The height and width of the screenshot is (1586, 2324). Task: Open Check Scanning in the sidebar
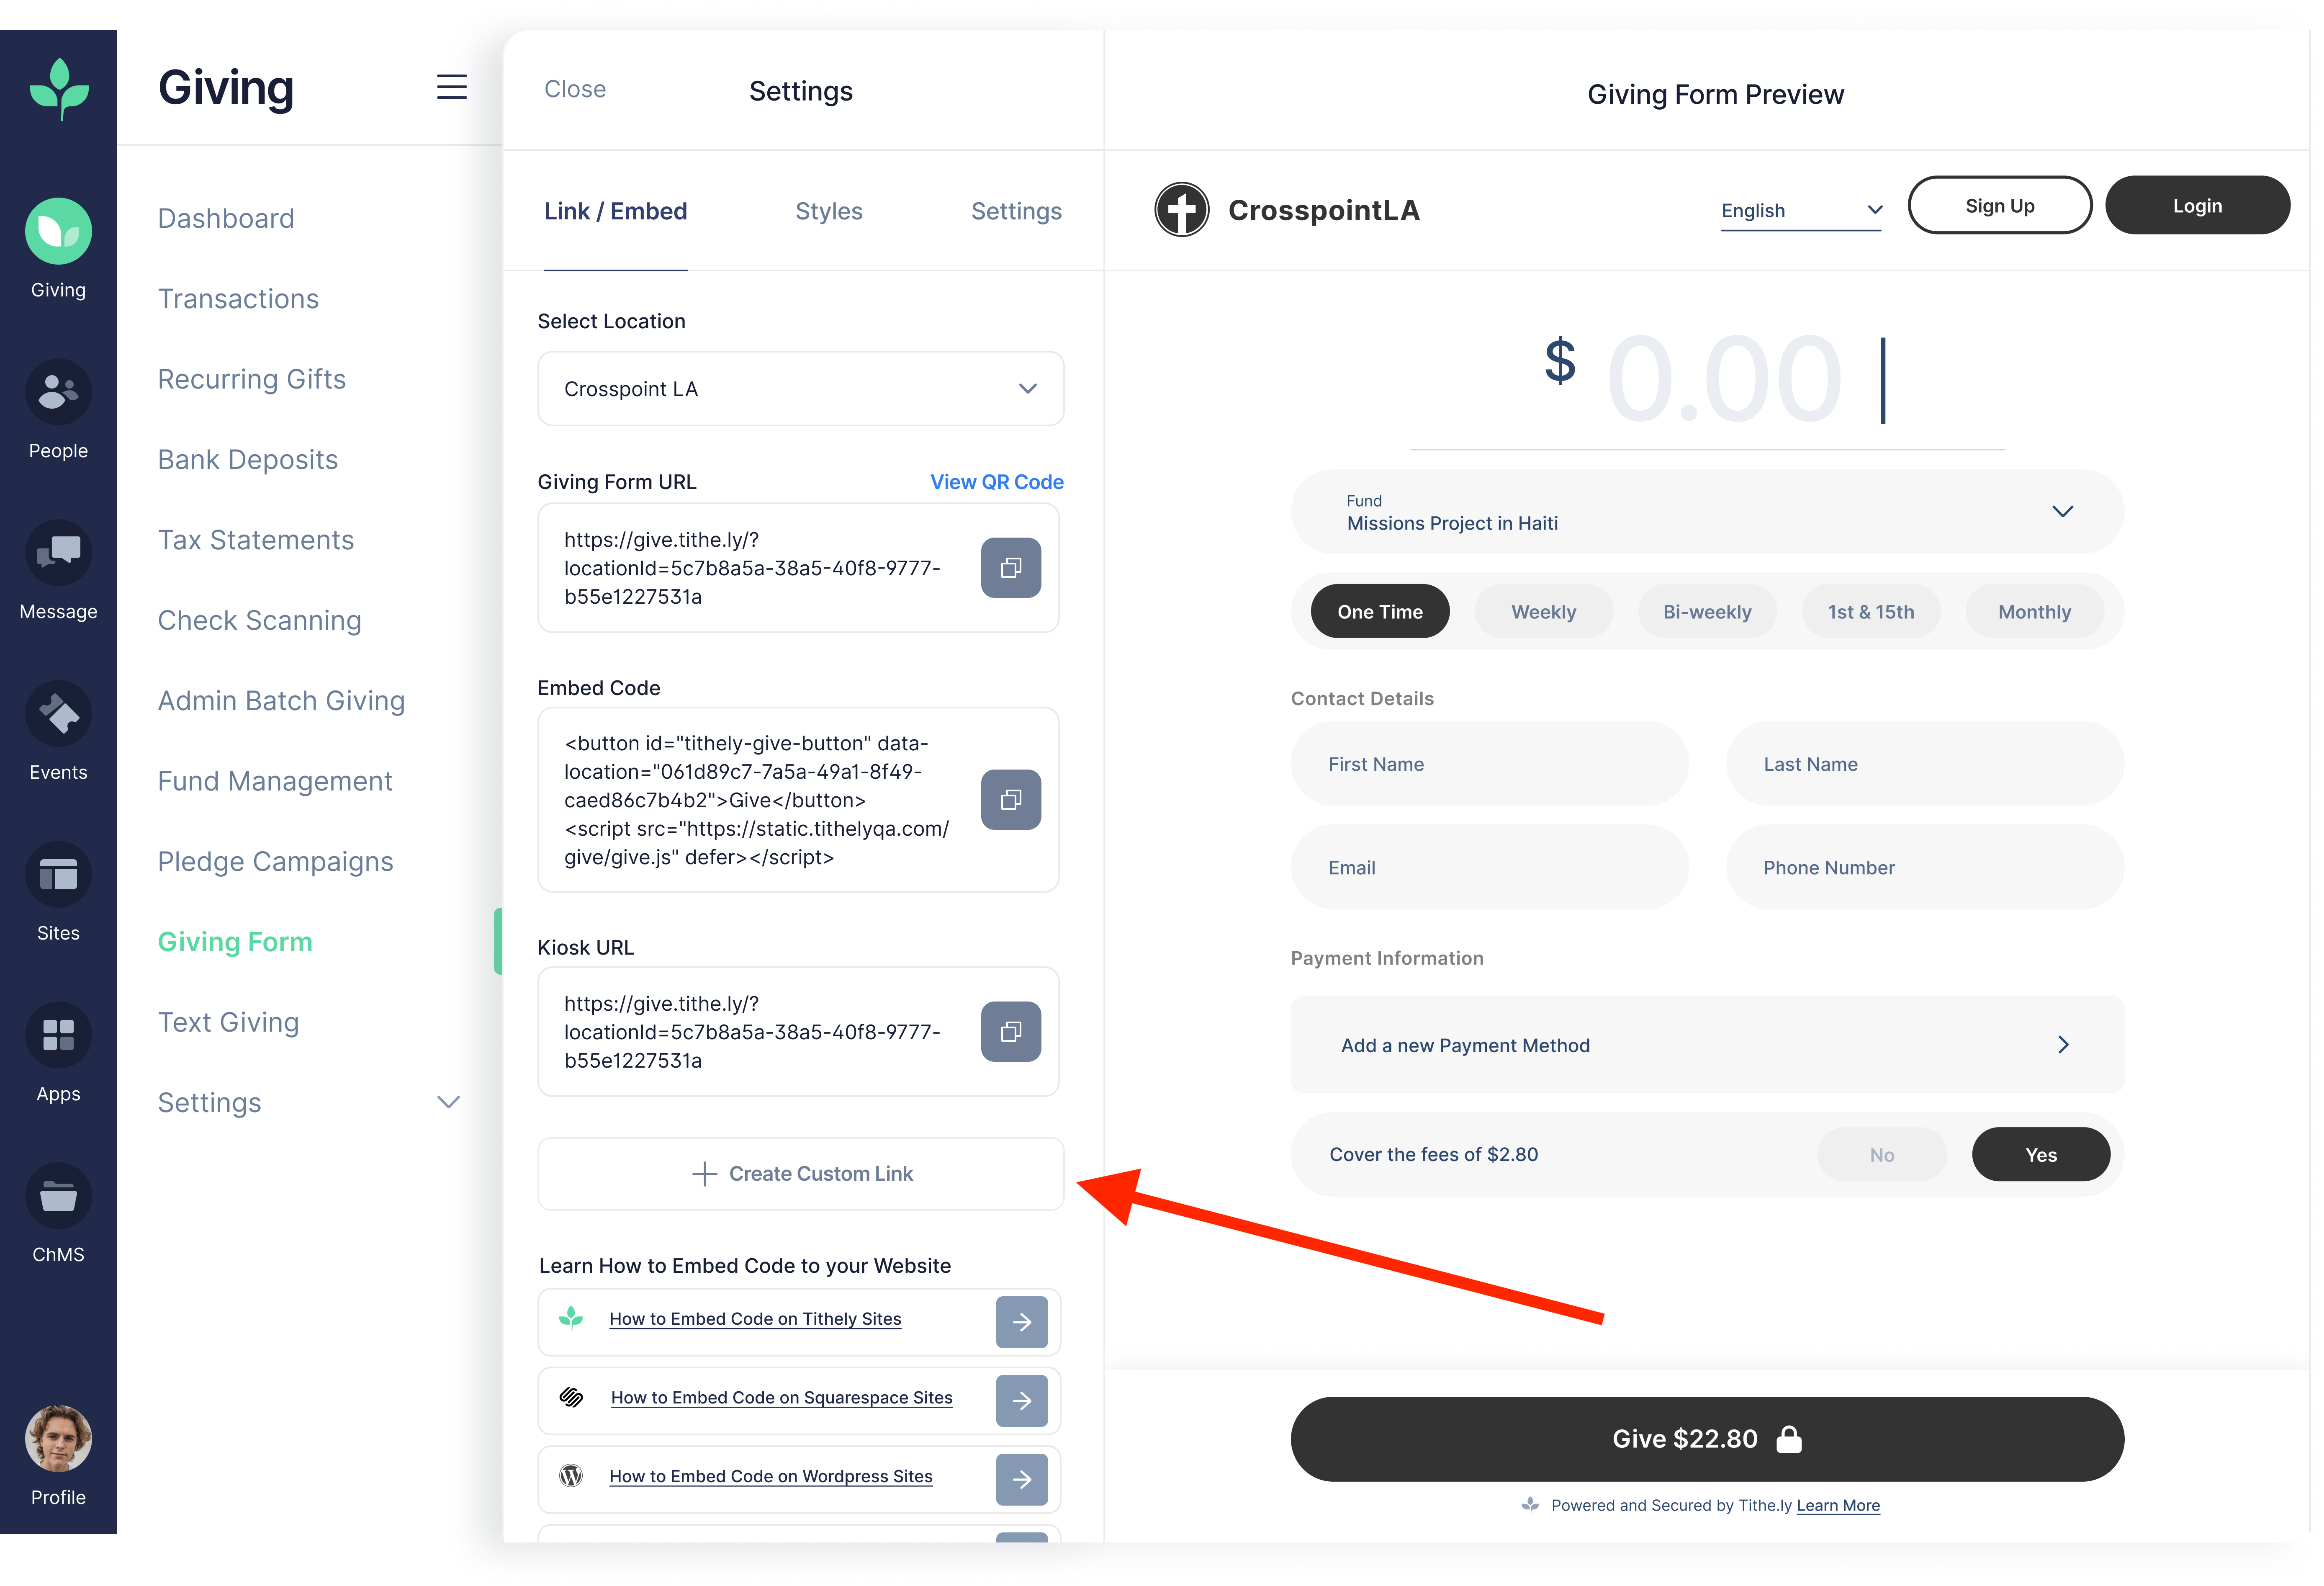point(260,621)
